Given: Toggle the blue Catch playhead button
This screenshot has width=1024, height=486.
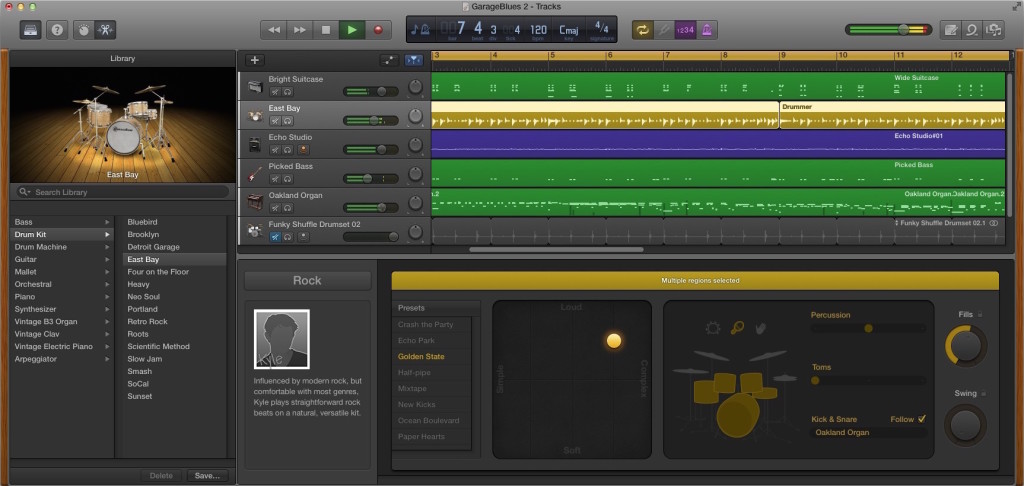Looking at the screenshot, I should point(413,60).
